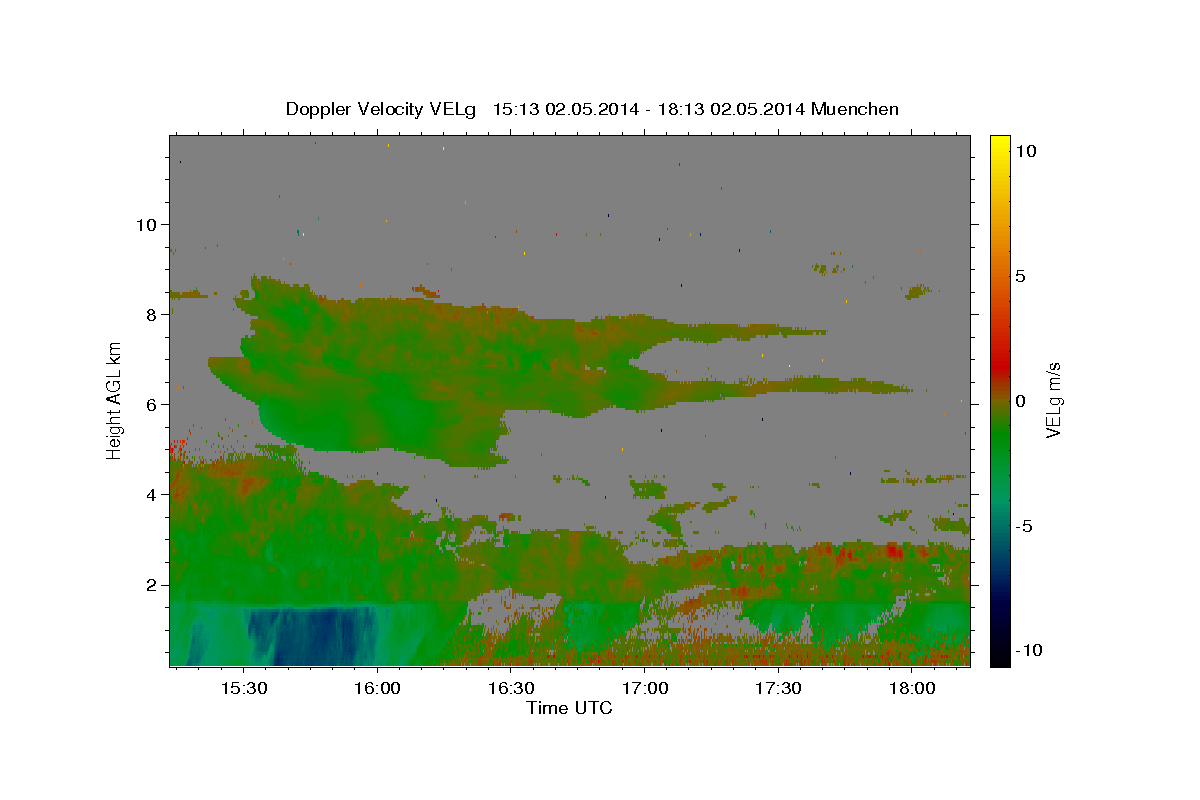Click the height tick label 8
Image resolution: width=1200 pixels, height=800 pixels.
(152, 314)
